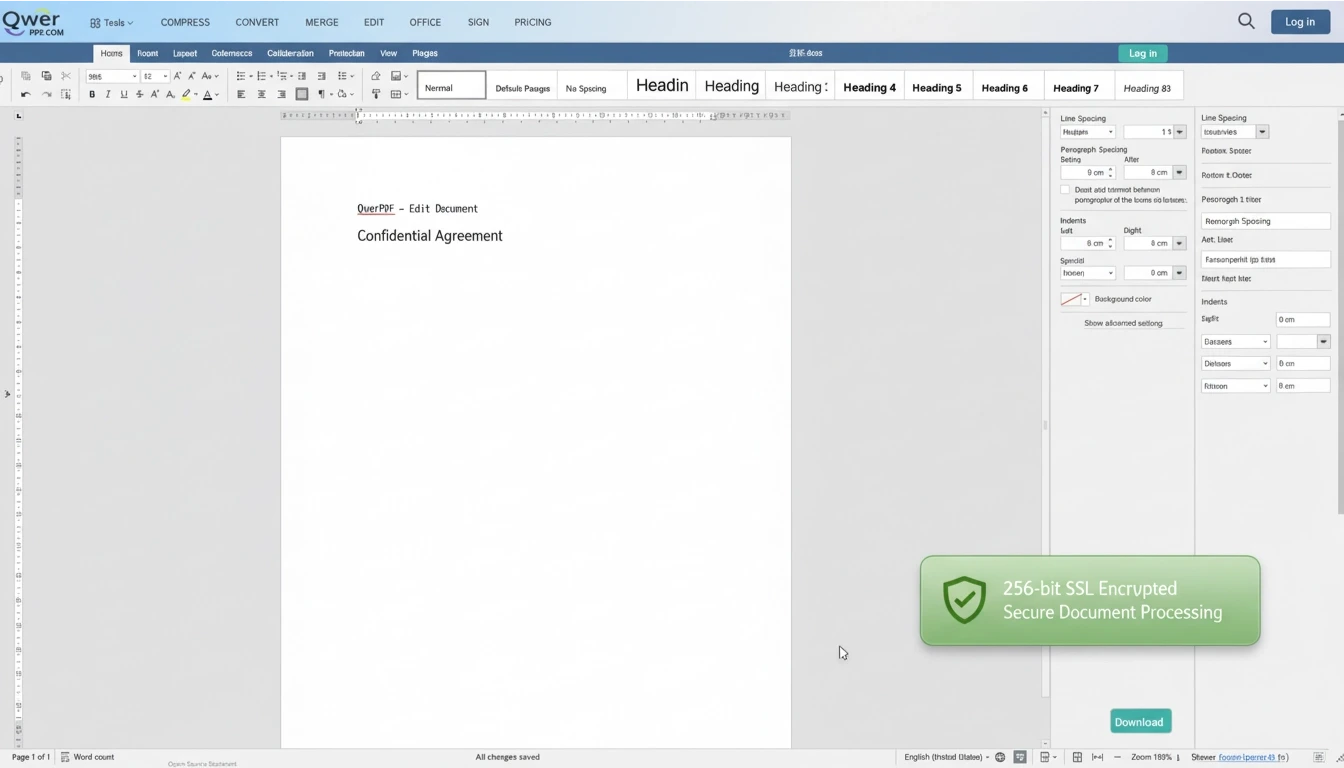1344x768 pixels.
Task: Click the justify alignment icon
Action: (x=301, y=94)
